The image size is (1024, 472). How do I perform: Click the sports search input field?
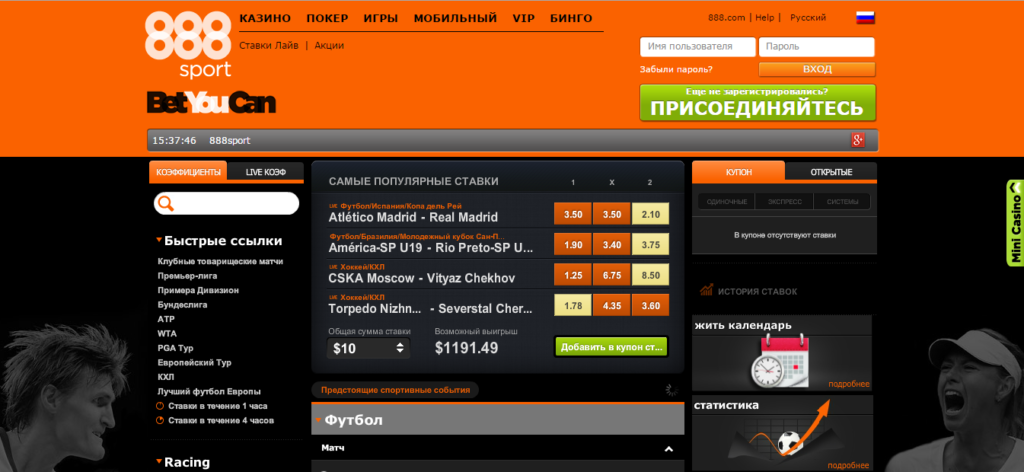point(226,204)
